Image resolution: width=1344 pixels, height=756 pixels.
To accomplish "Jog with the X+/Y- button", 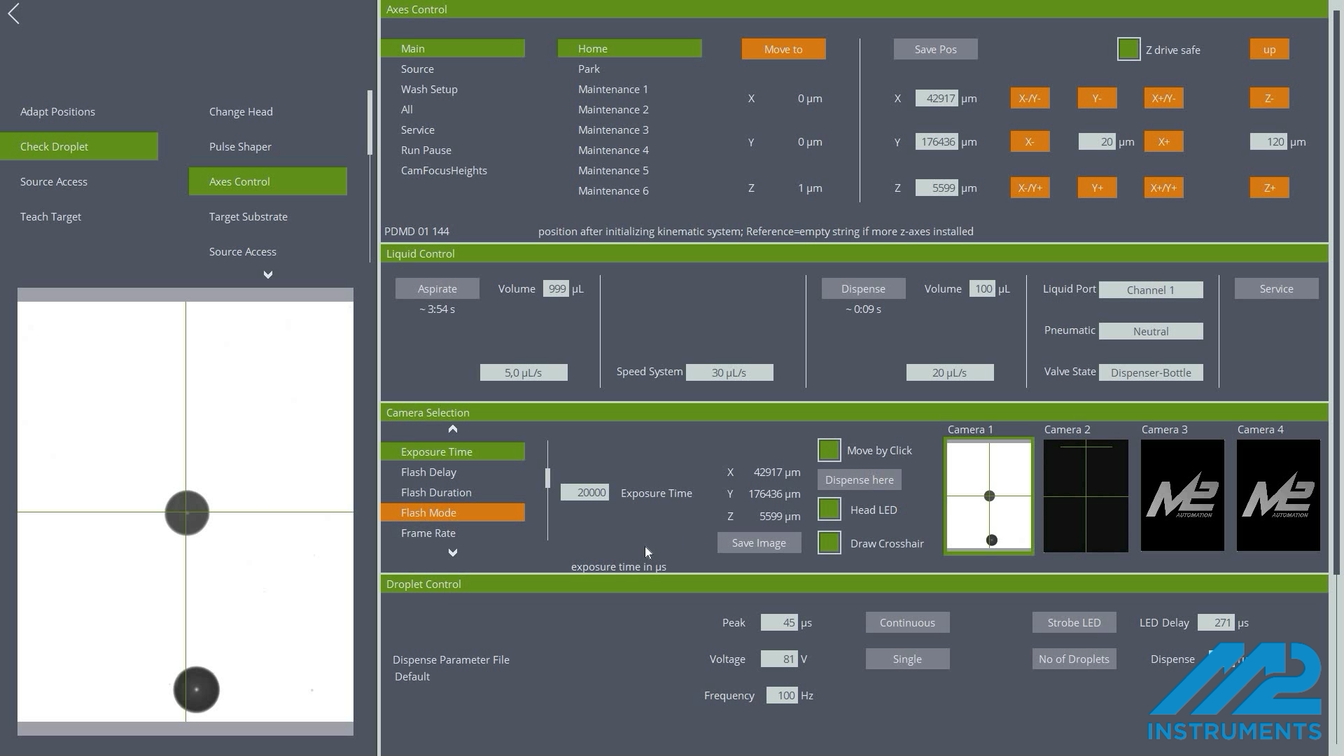I will [1164, 98].
